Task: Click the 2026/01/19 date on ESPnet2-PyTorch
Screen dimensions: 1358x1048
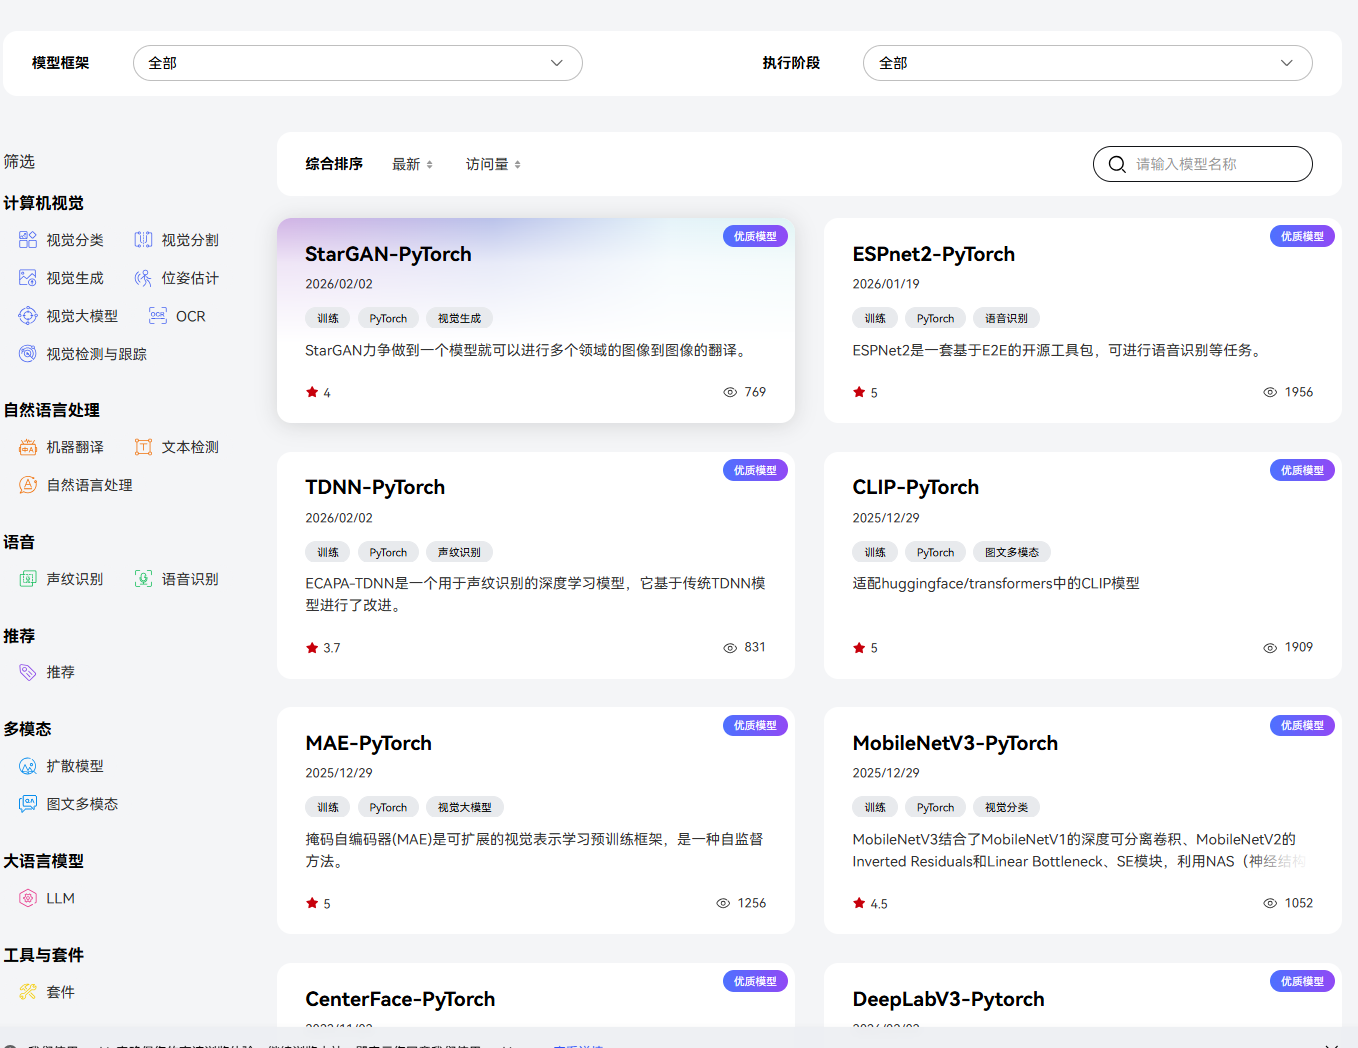Action: tap(886, 284)
